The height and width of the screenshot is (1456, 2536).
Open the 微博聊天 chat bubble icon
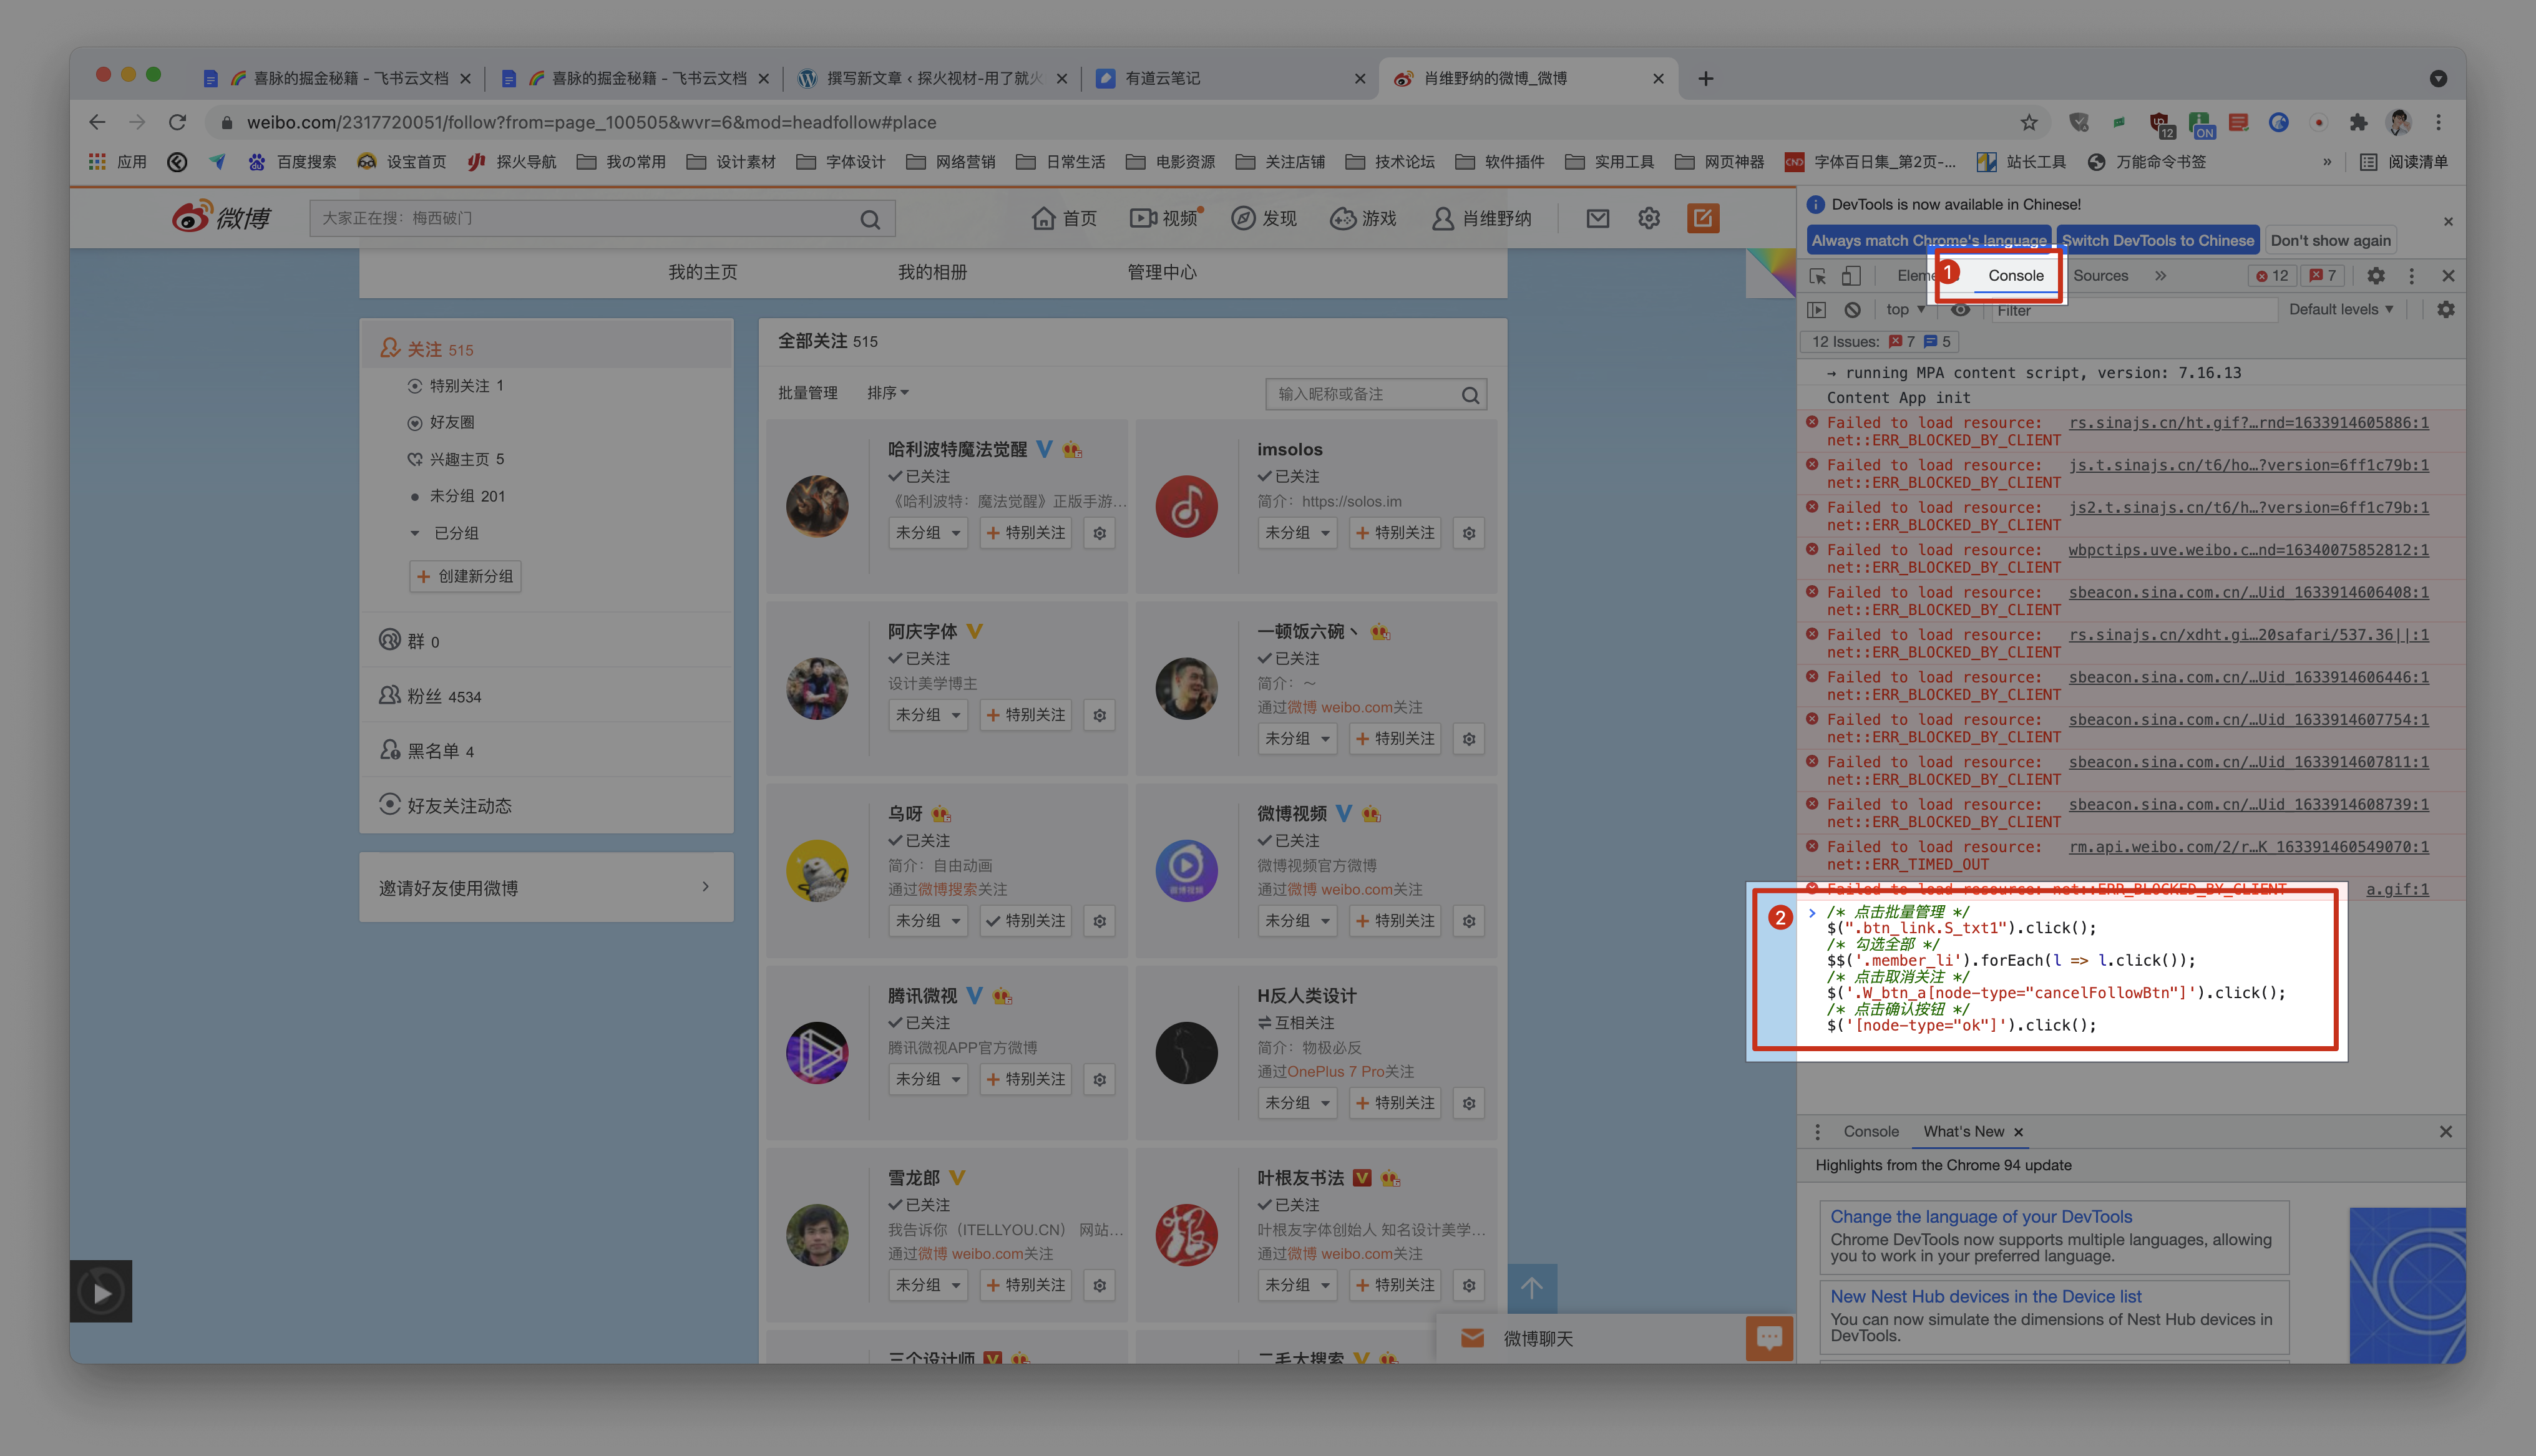1769,1338
